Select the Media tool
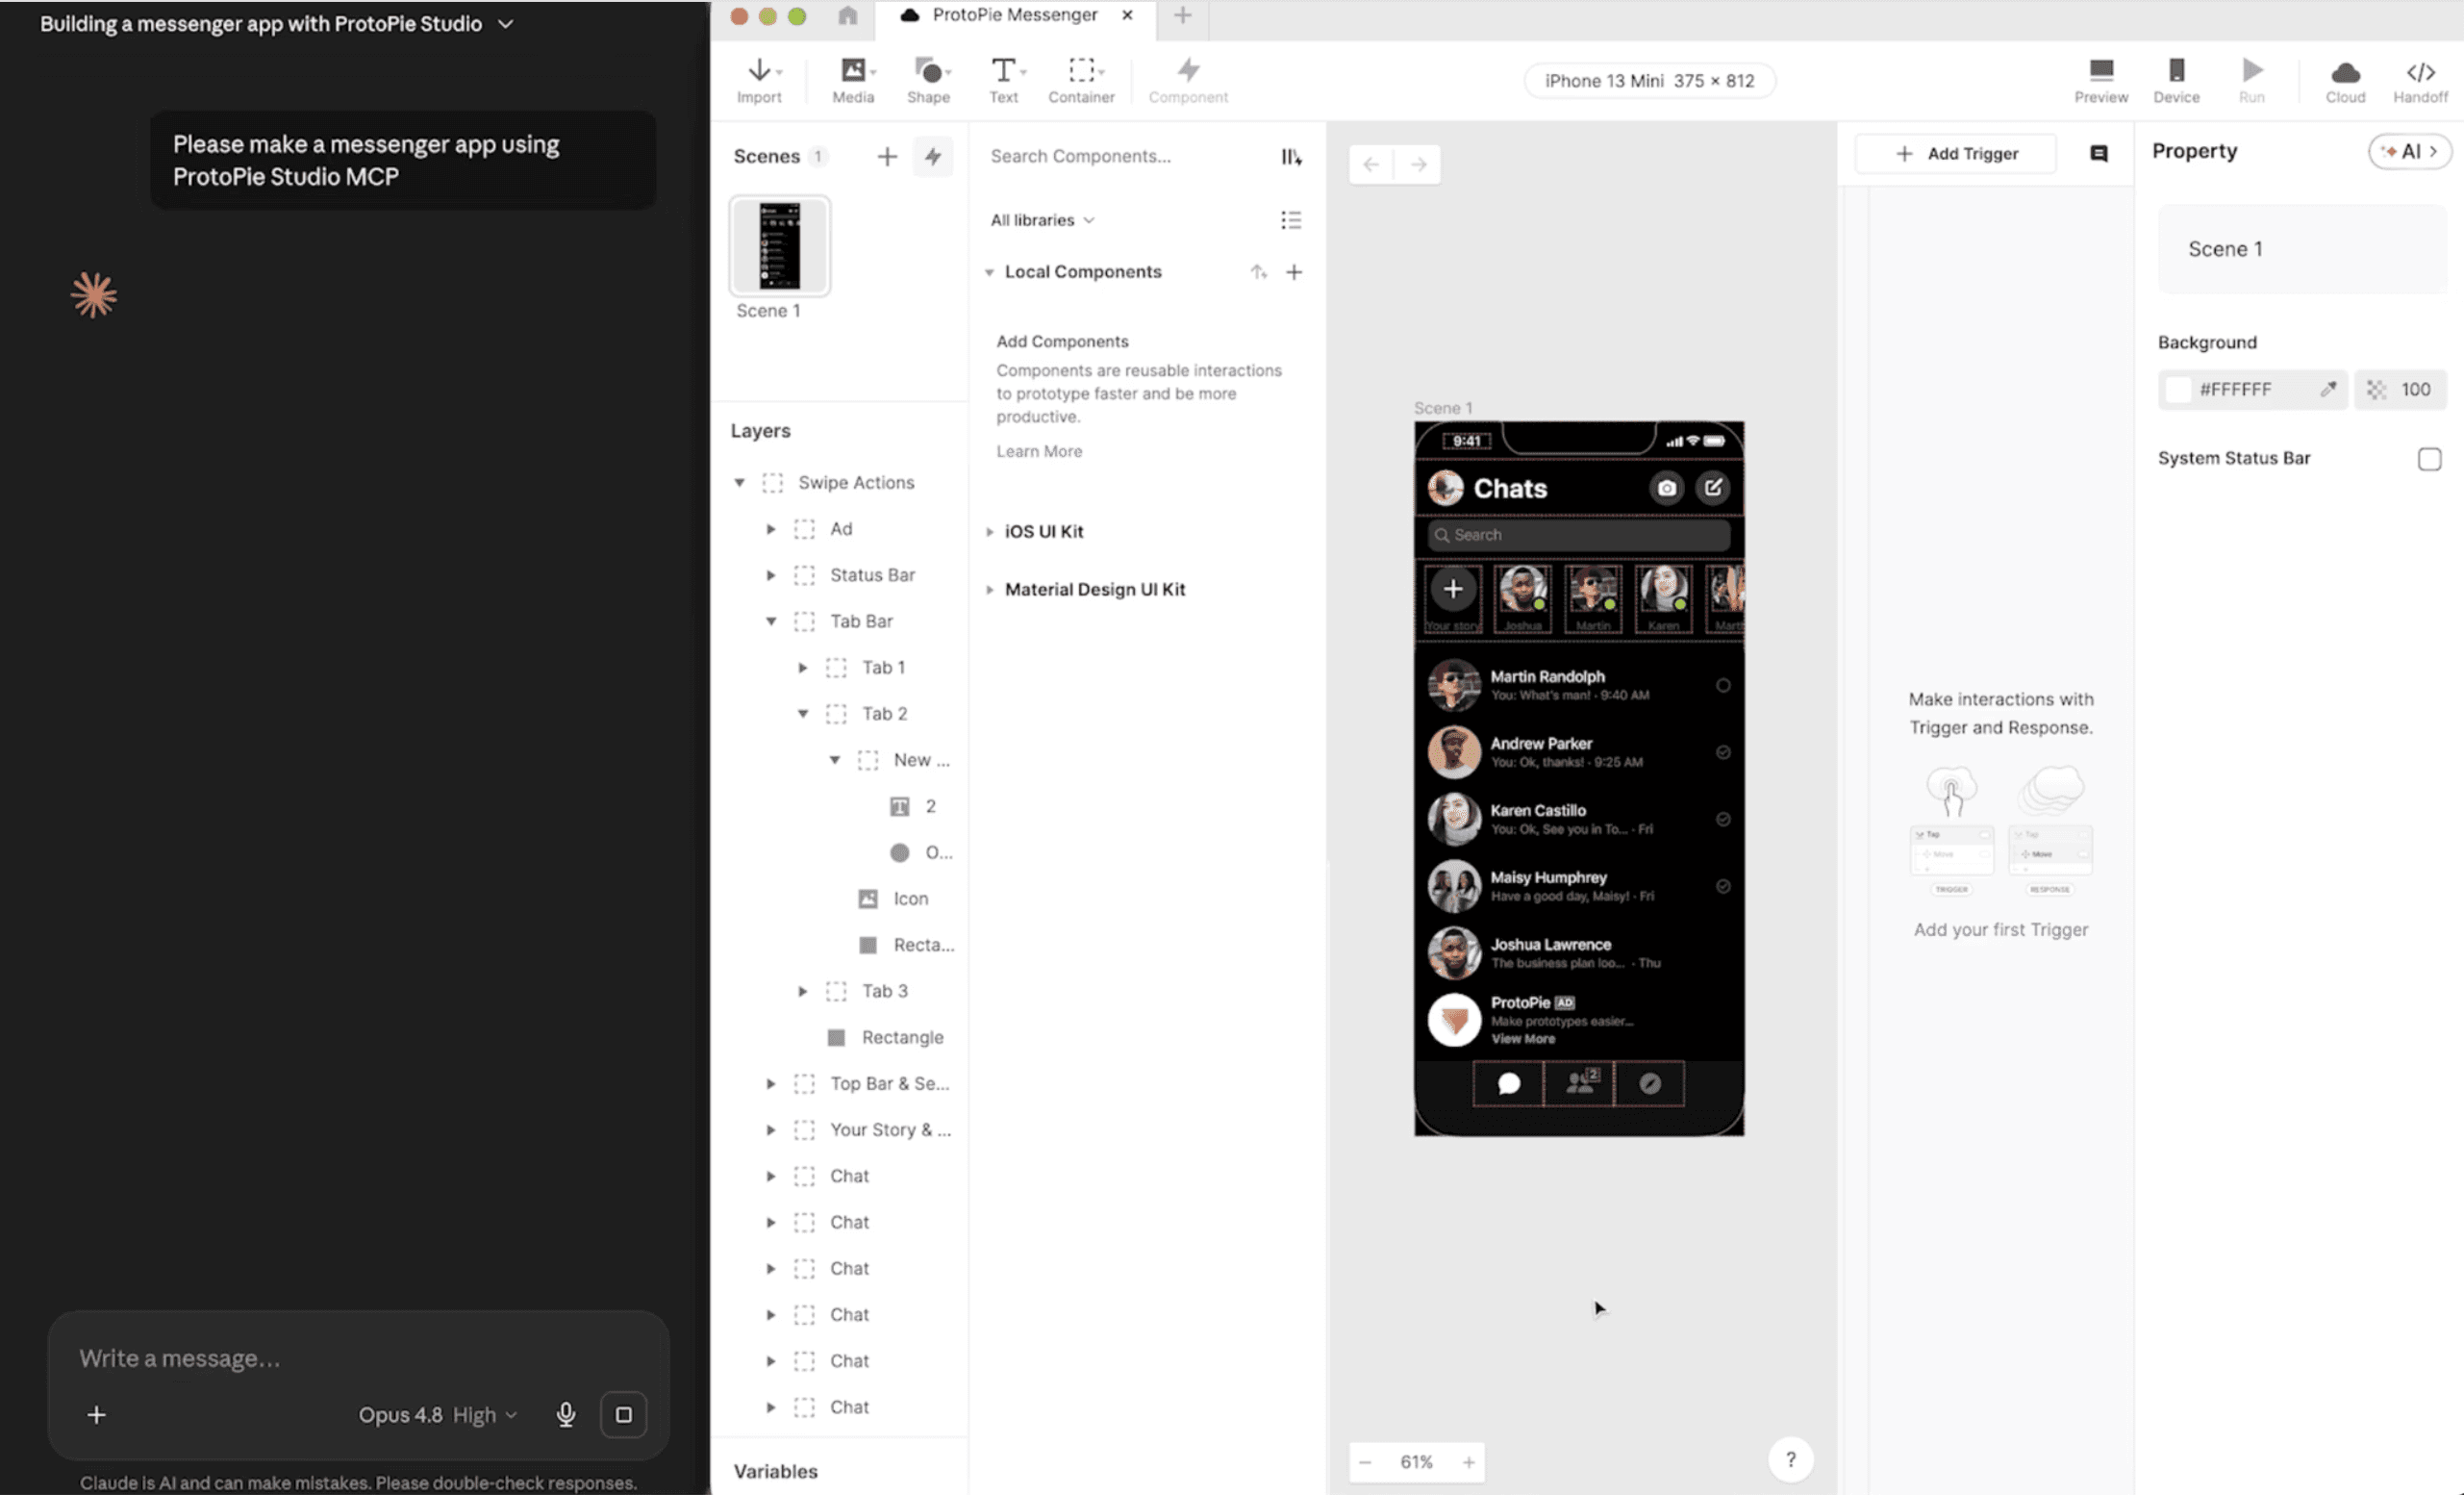Screen dimensions: 2464x1495 click(x=853, y=80)
